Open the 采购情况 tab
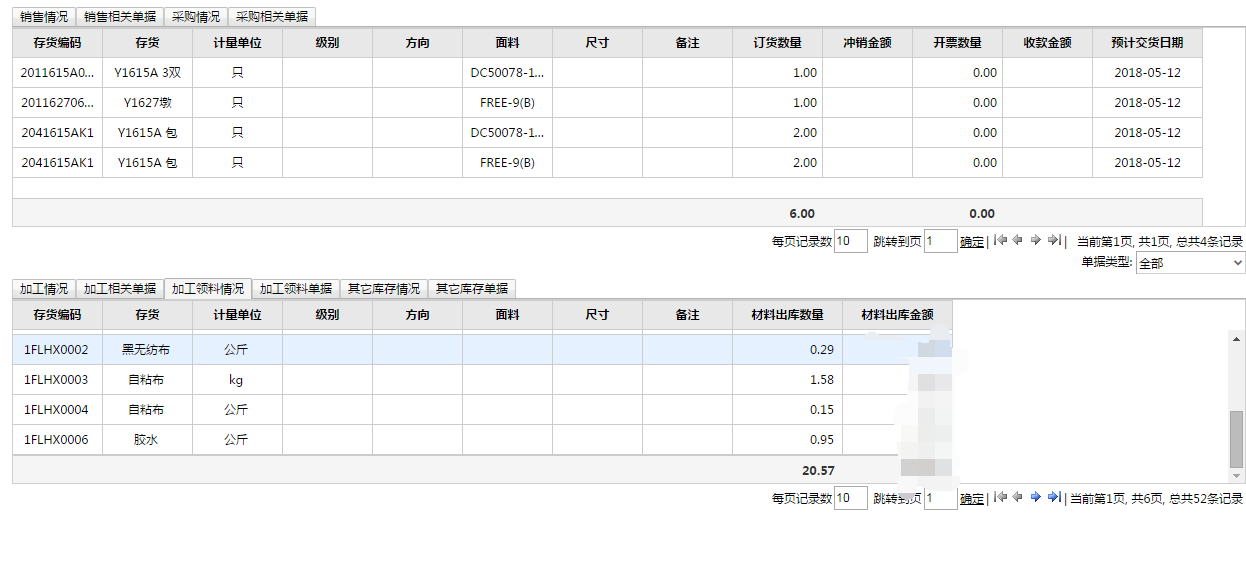 (x=195, y=17)
